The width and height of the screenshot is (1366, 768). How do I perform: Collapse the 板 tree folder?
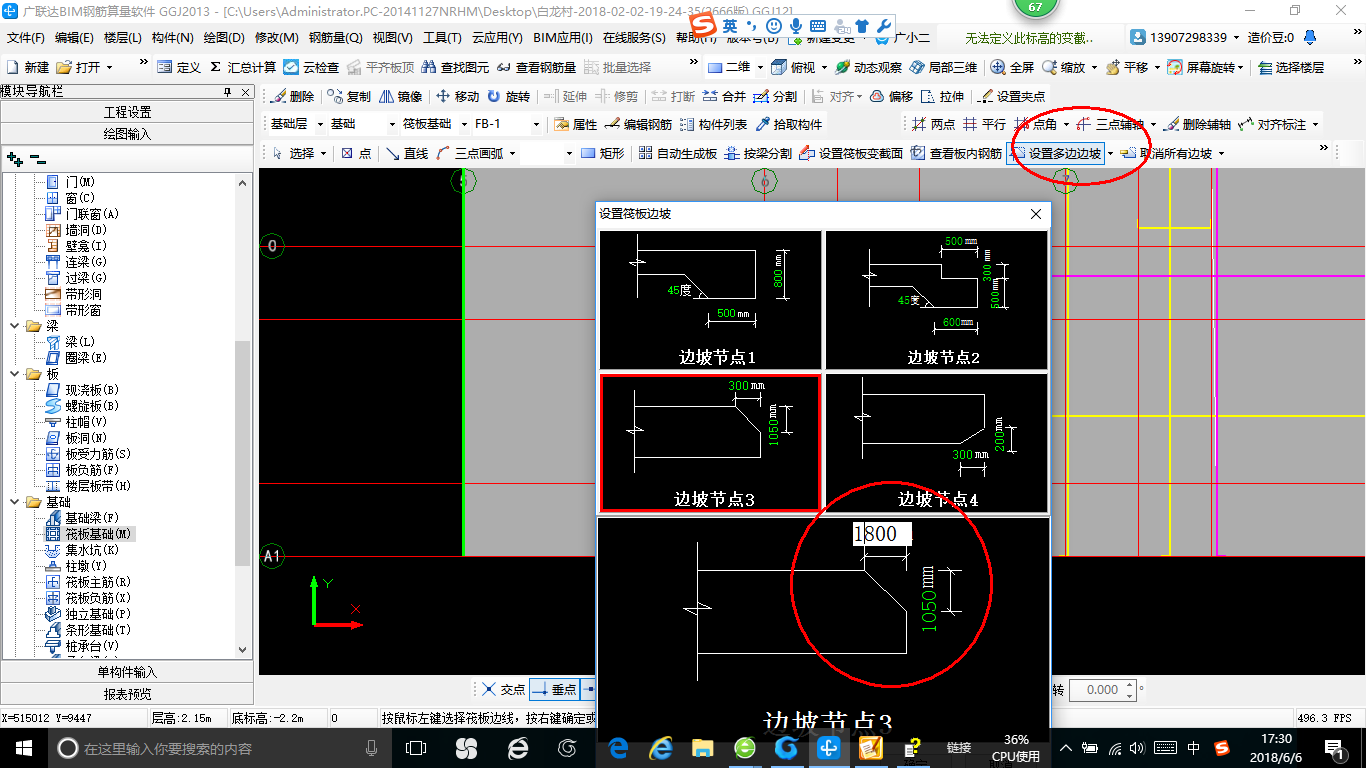(14, 374)
